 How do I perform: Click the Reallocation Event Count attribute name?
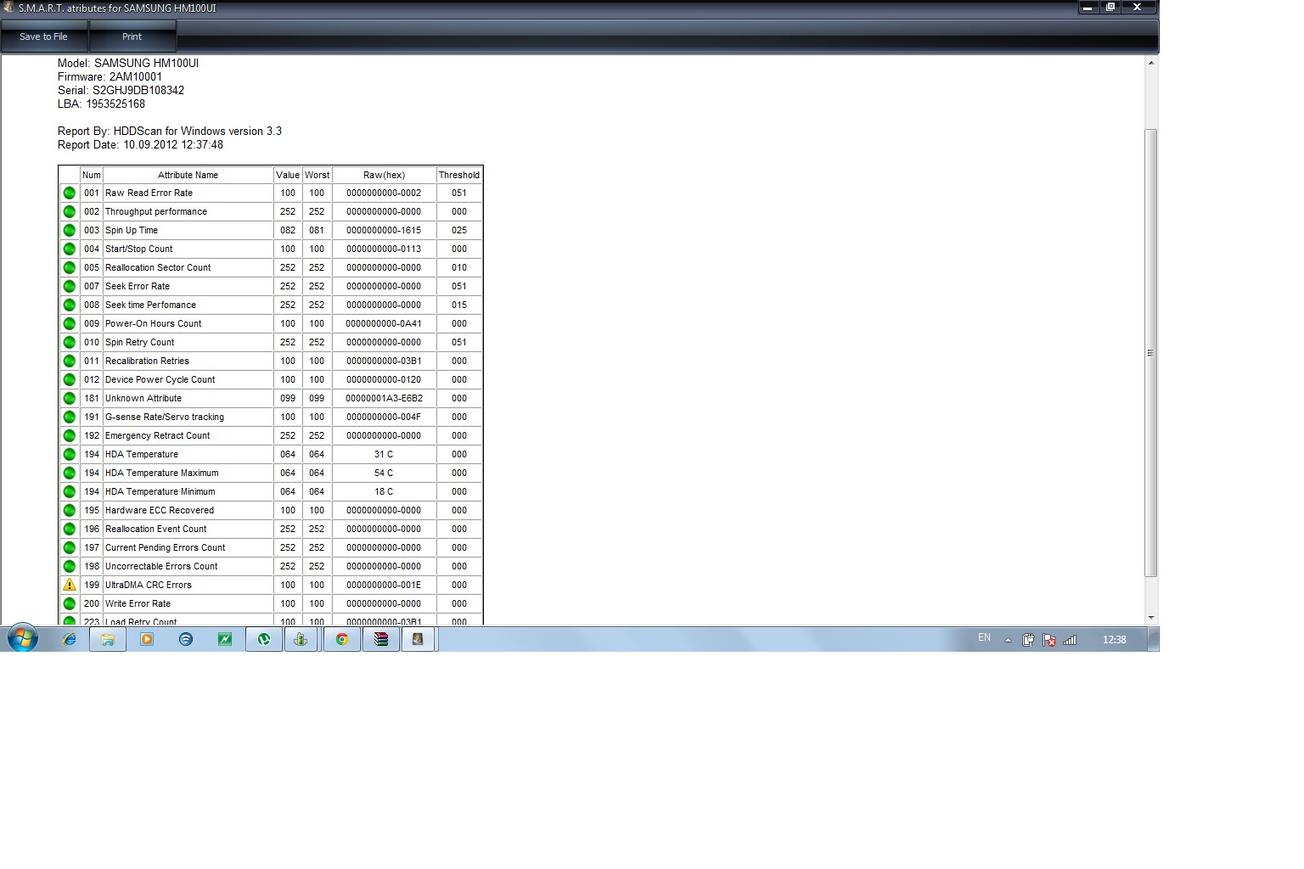(x=156, y=529)
